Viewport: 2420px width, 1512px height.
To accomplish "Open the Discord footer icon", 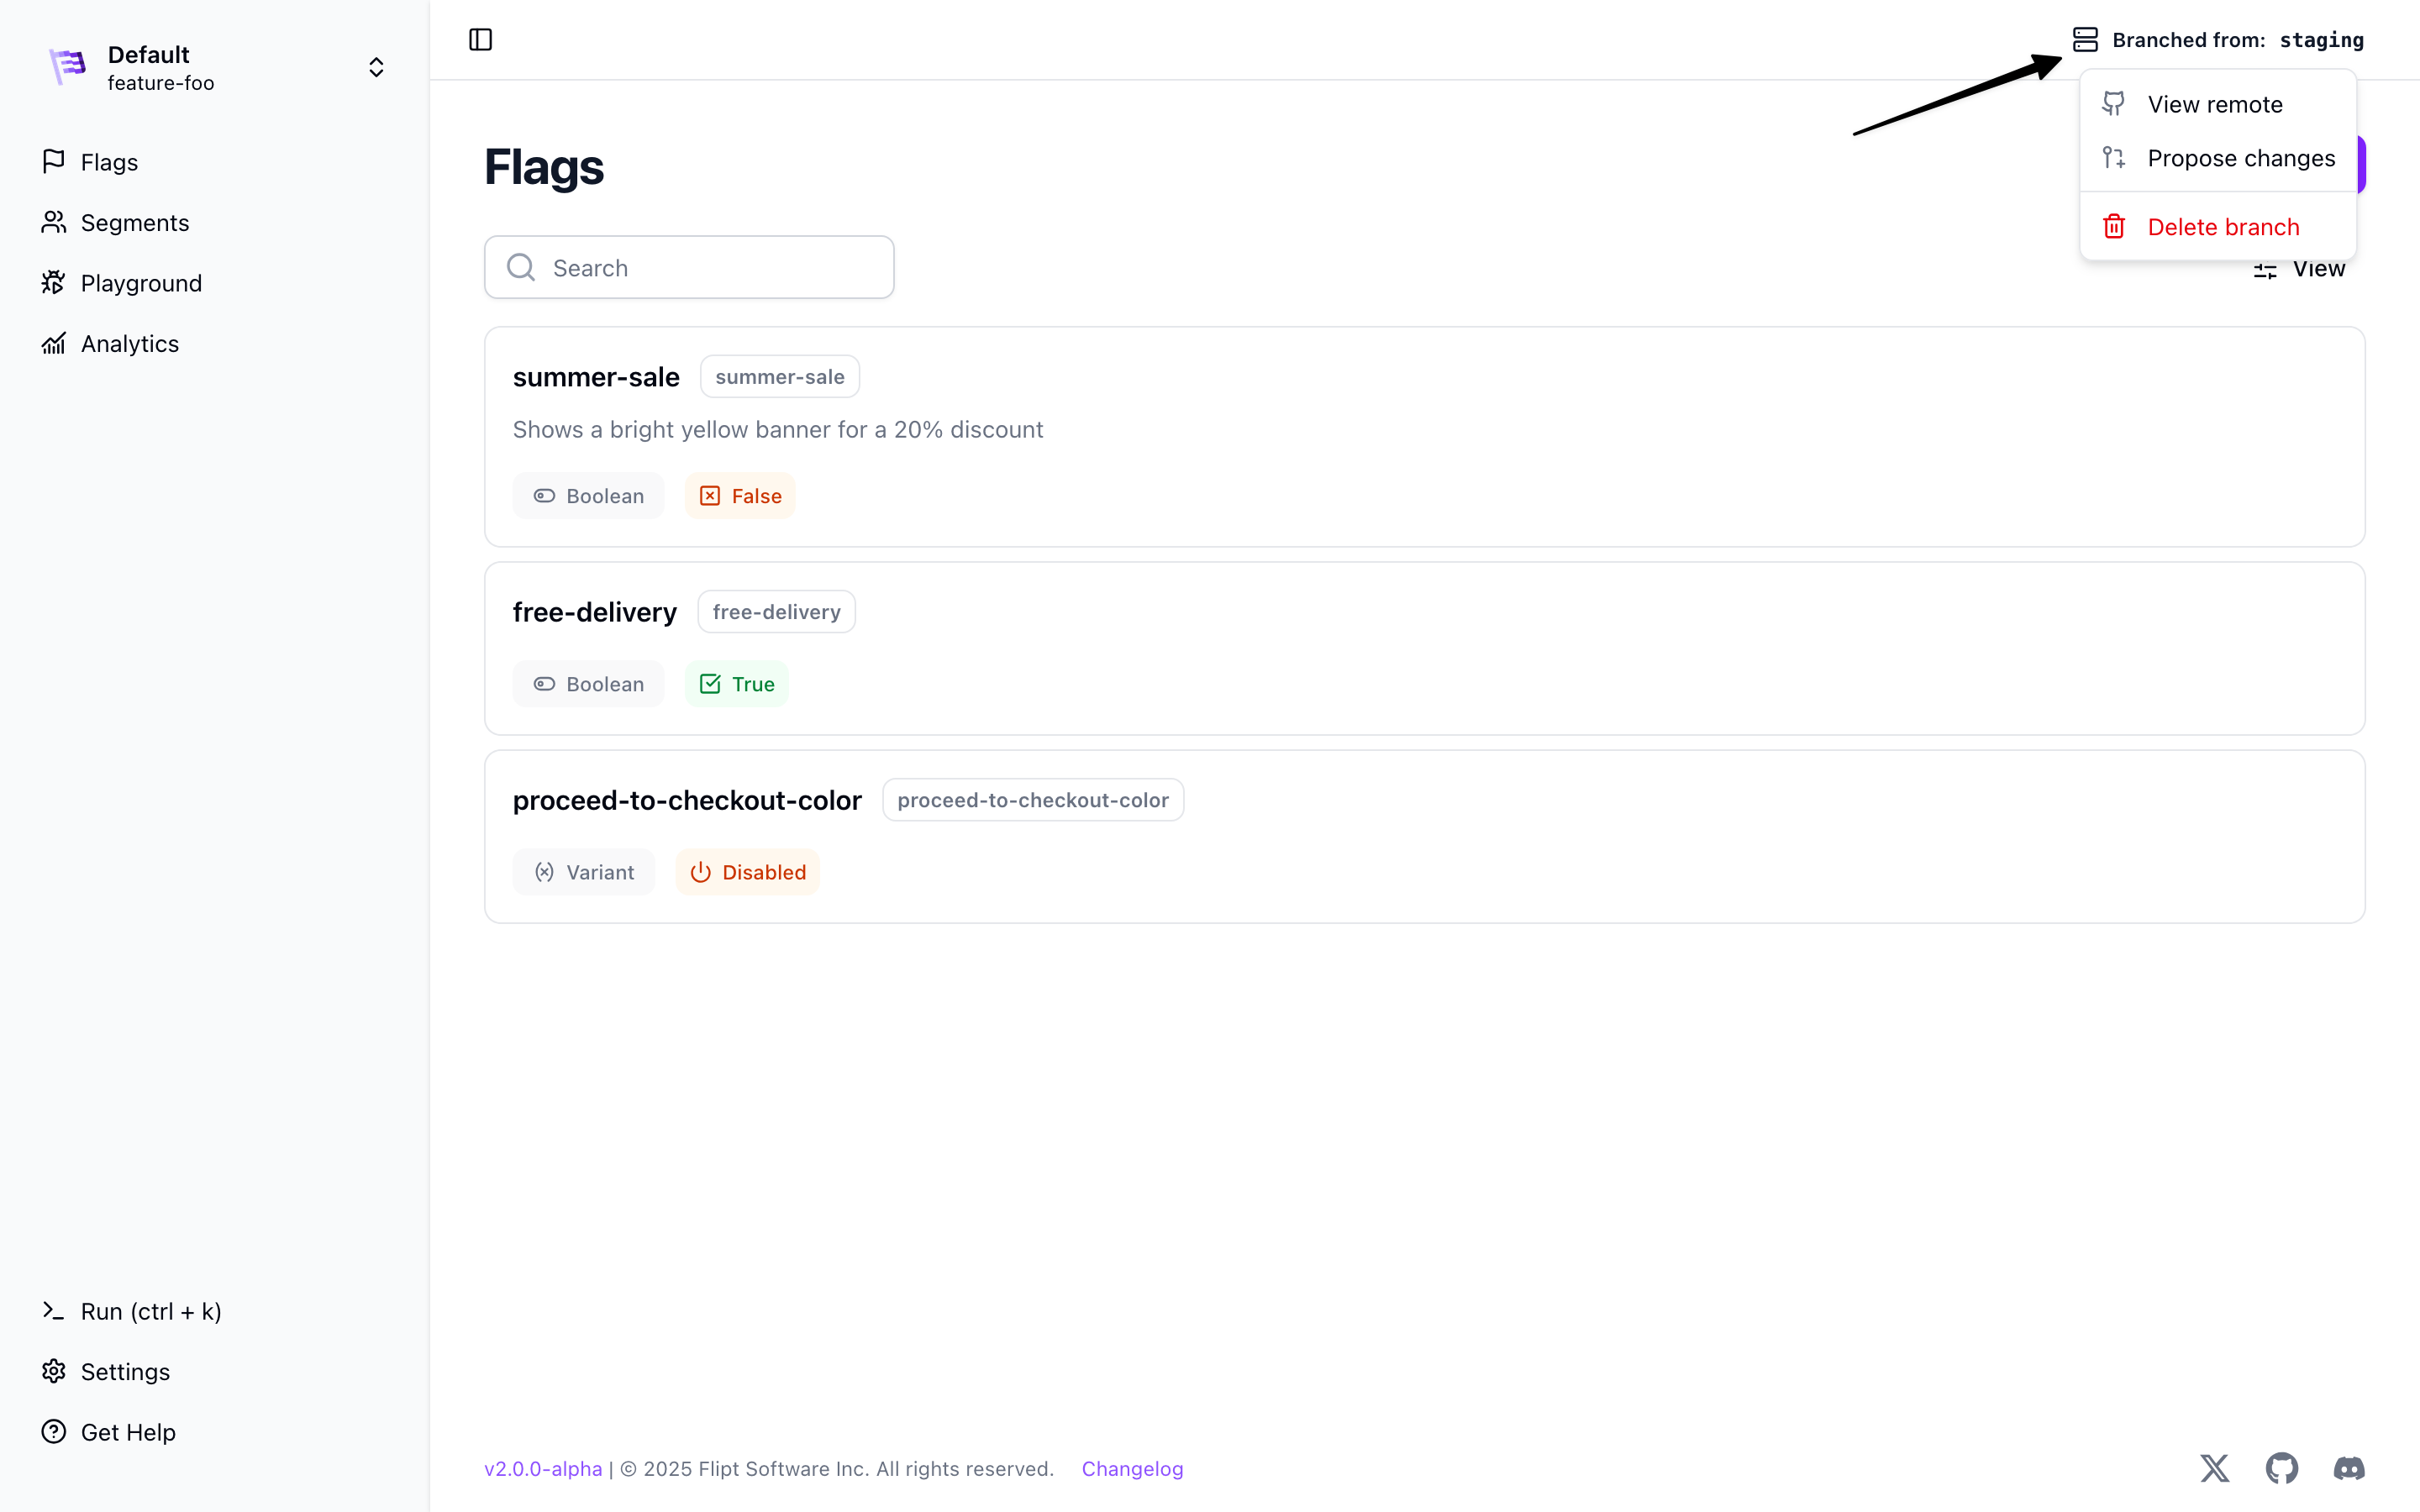I will click(2348, 1468).
